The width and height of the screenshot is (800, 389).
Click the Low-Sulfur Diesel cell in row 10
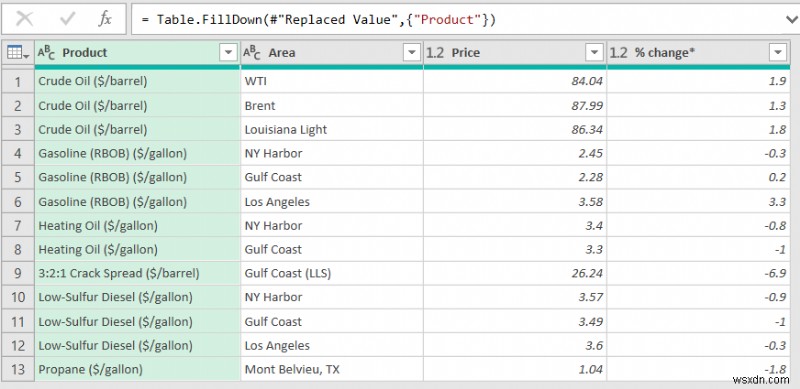(x=138, y=297)
